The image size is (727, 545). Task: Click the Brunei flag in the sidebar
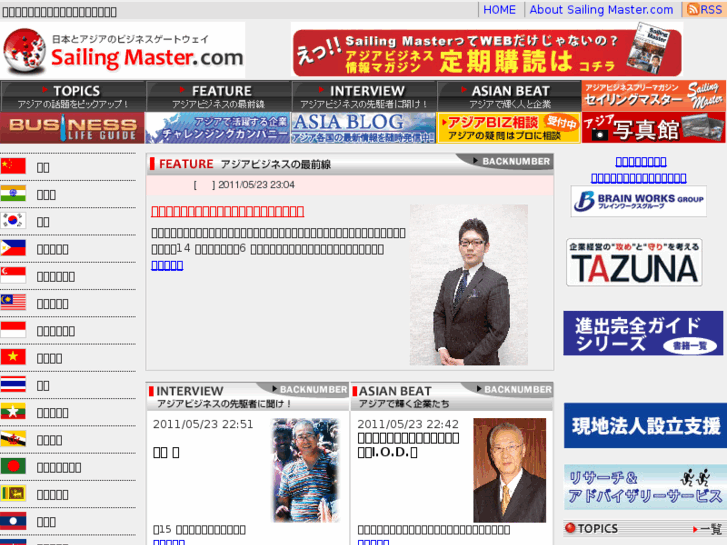coord(13,439)
